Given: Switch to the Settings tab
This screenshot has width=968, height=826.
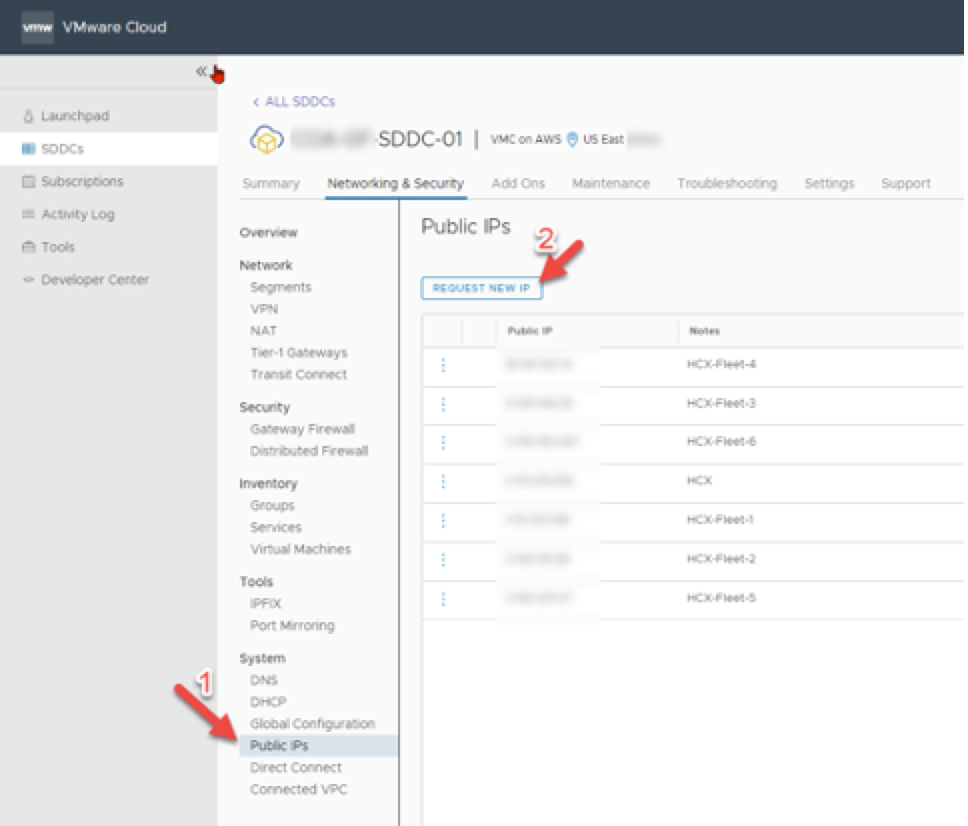Looking at the screenshot, I should pos(829,183).
